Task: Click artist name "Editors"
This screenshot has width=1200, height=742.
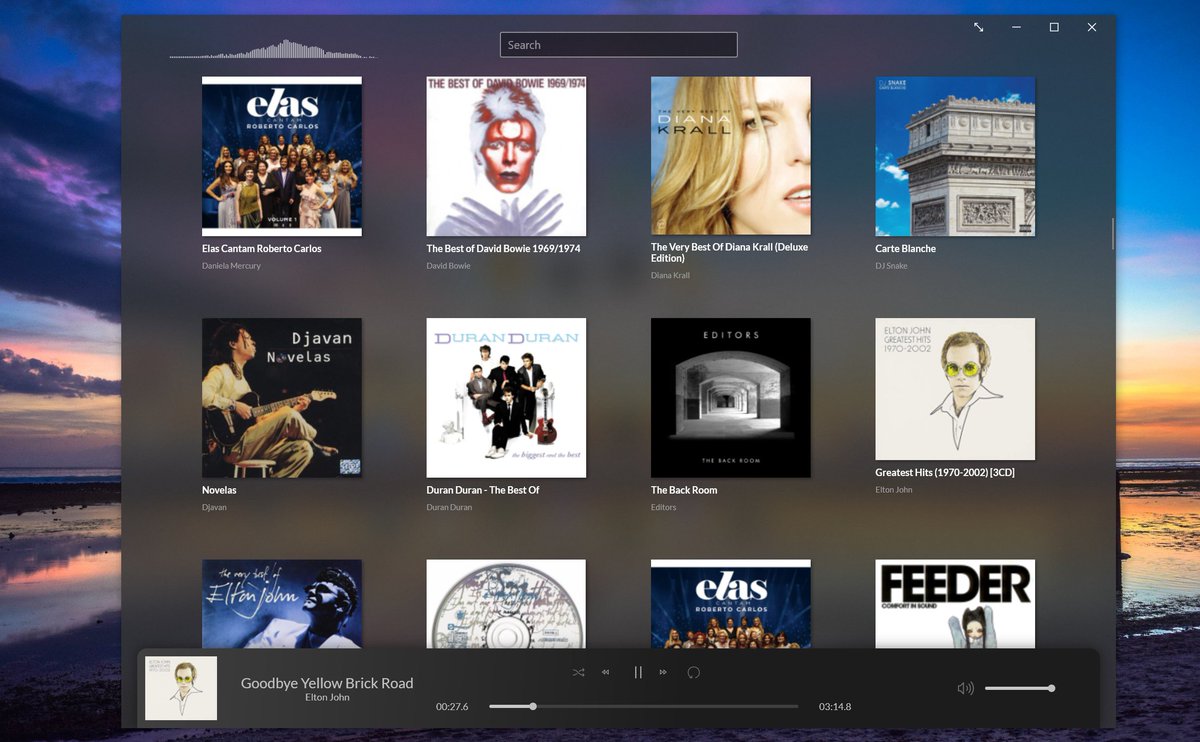Action: 663,508
